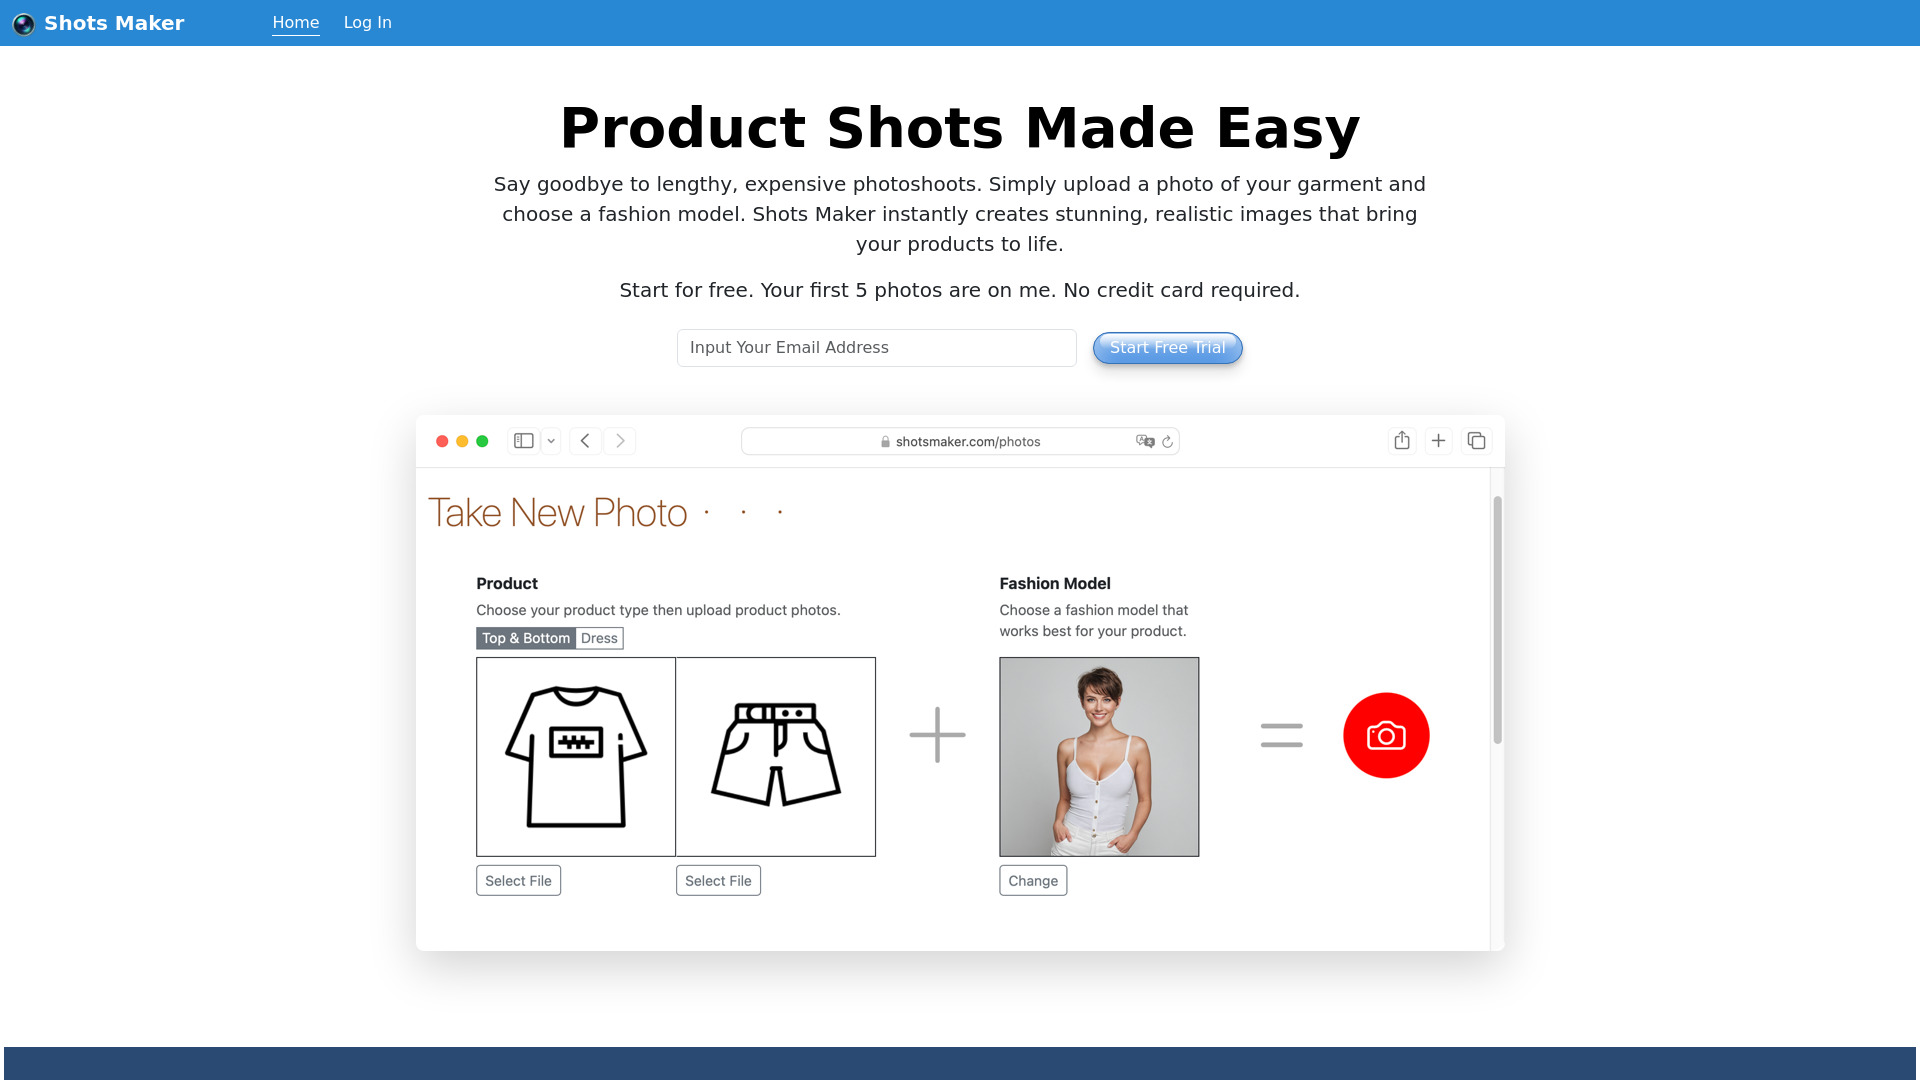Click the browser new tab icon
Viewport: 1920px width, 1080px height.
click(x=1439, y=439)
